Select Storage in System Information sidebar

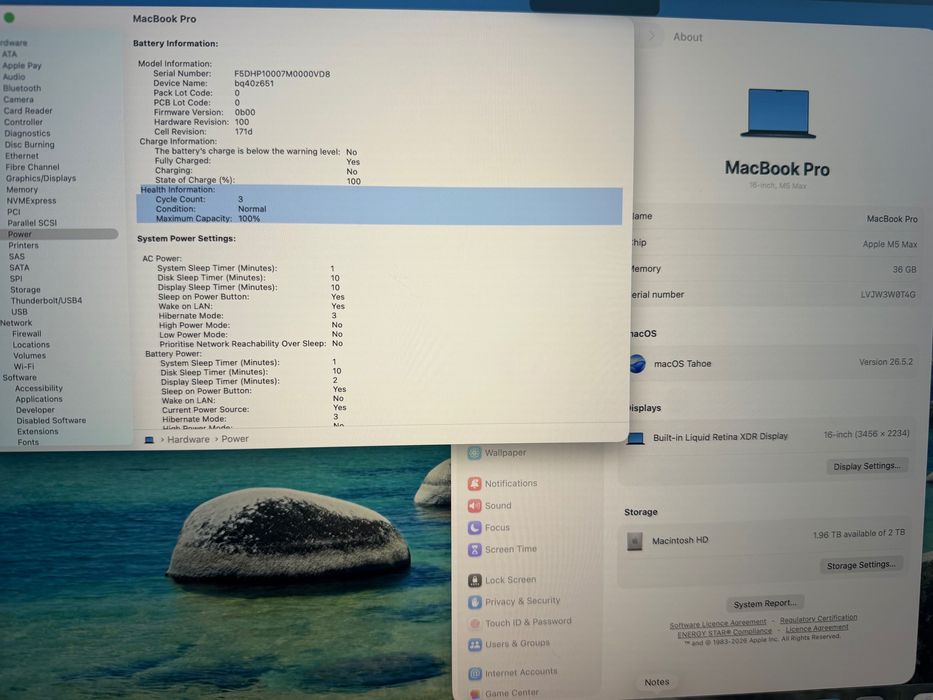click(x=26, y=290)
